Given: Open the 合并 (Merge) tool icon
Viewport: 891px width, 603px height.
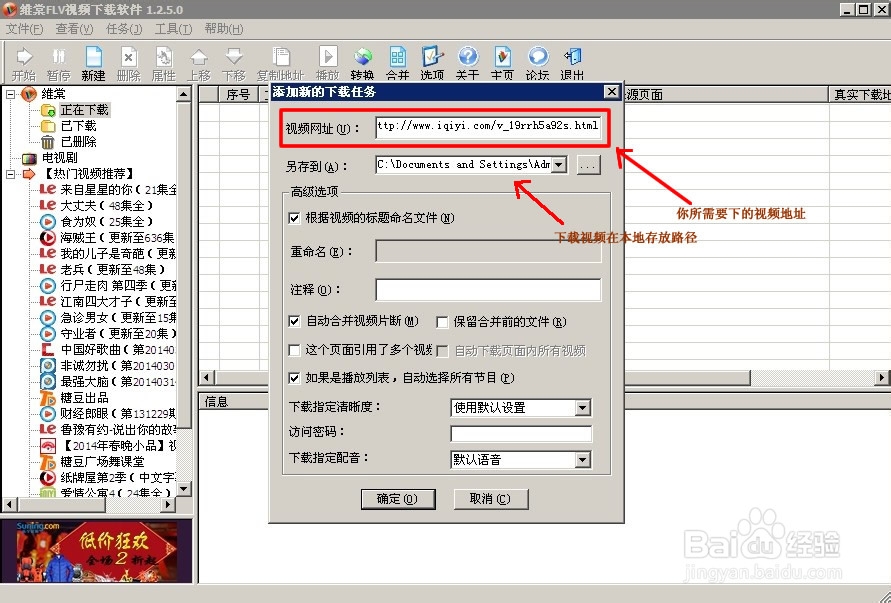Looking at the screenshot, I should [x=397, y=62].
